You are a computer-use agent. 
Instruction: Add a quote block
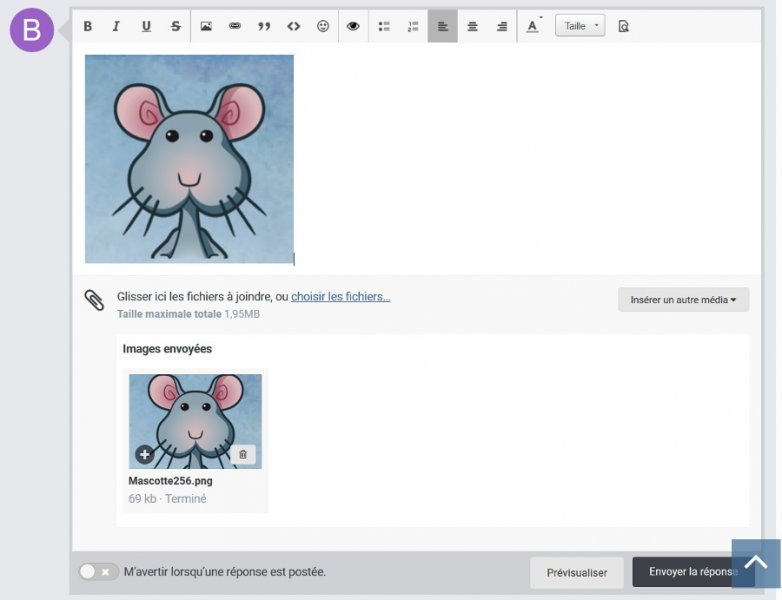(264, 26)
